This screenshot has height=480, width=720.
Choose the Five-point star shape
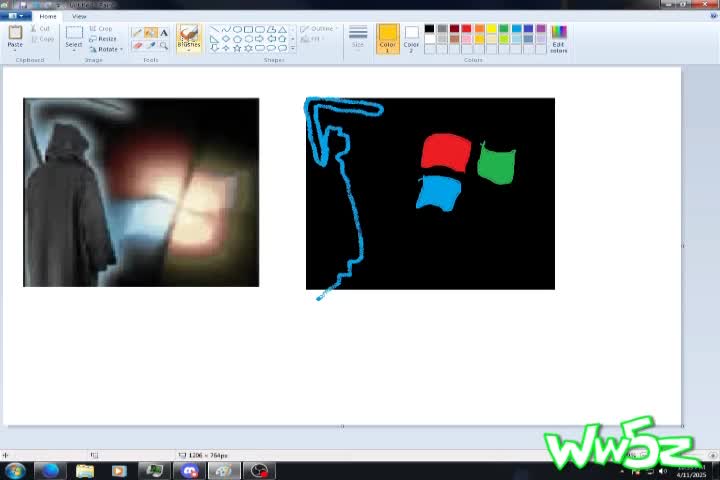237,48
